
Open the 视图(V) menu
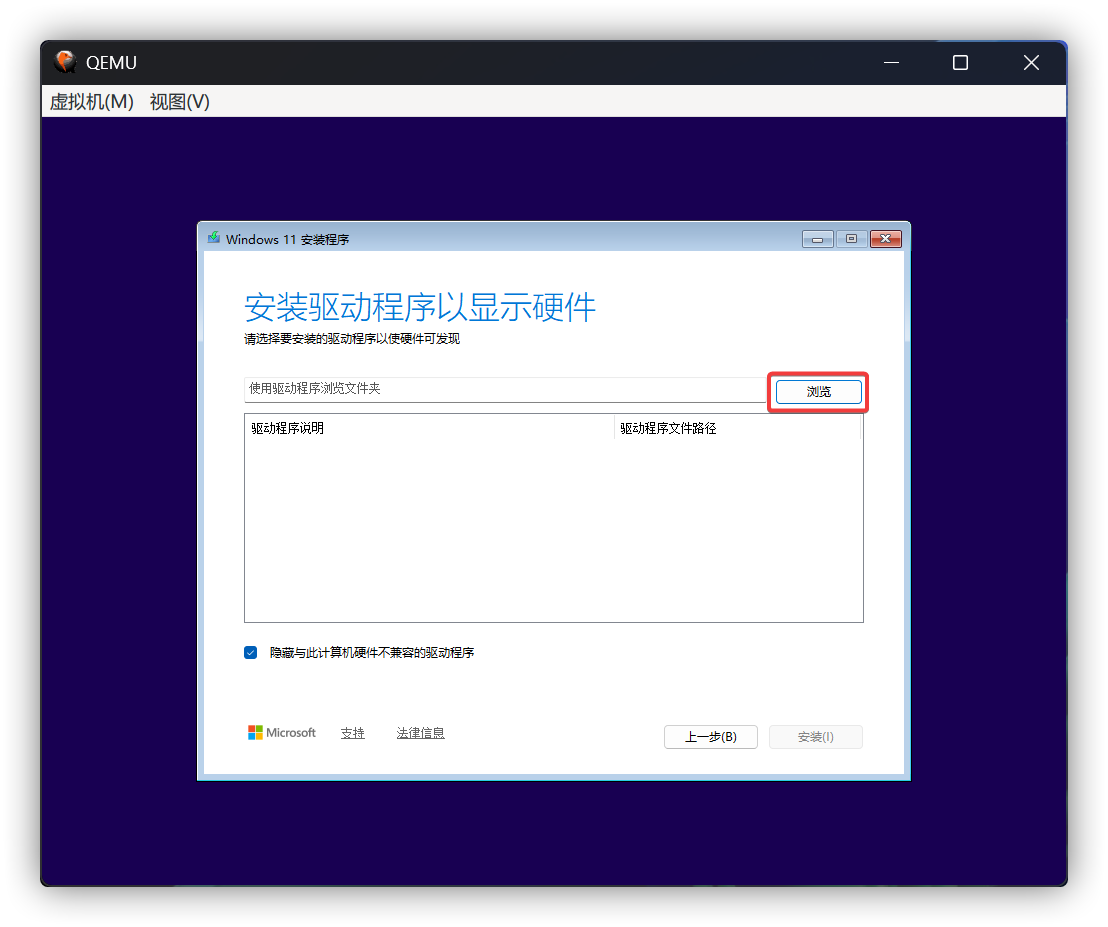179,102
